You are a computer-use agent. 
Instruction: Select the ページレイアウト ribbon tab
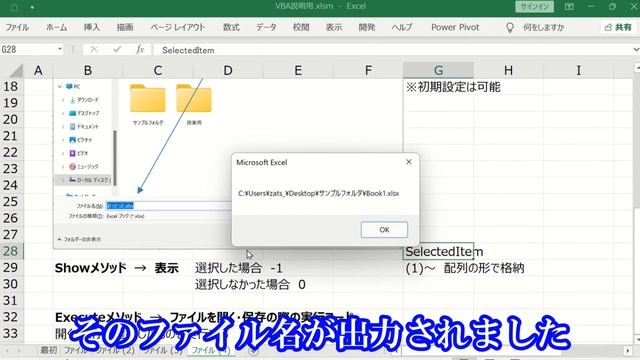click(178, 27)
